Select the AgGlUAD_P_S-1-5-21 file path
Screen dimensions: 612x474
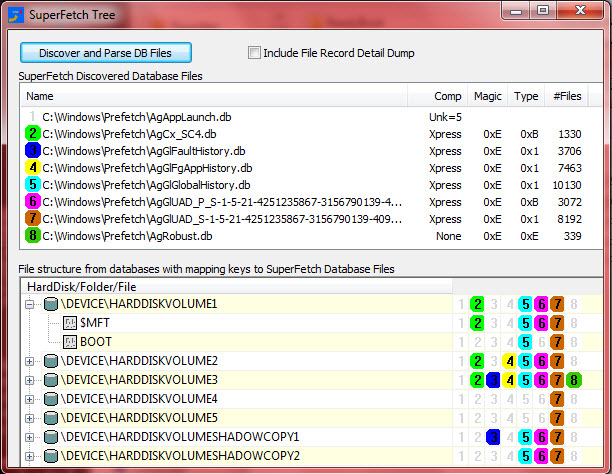222,202
